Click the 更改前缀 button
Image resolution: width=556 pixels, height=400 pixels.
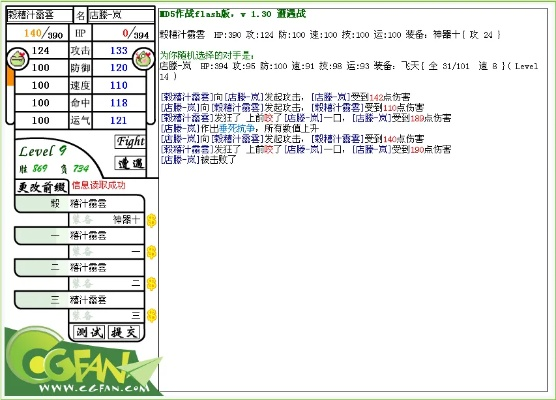tap(42, 187)
